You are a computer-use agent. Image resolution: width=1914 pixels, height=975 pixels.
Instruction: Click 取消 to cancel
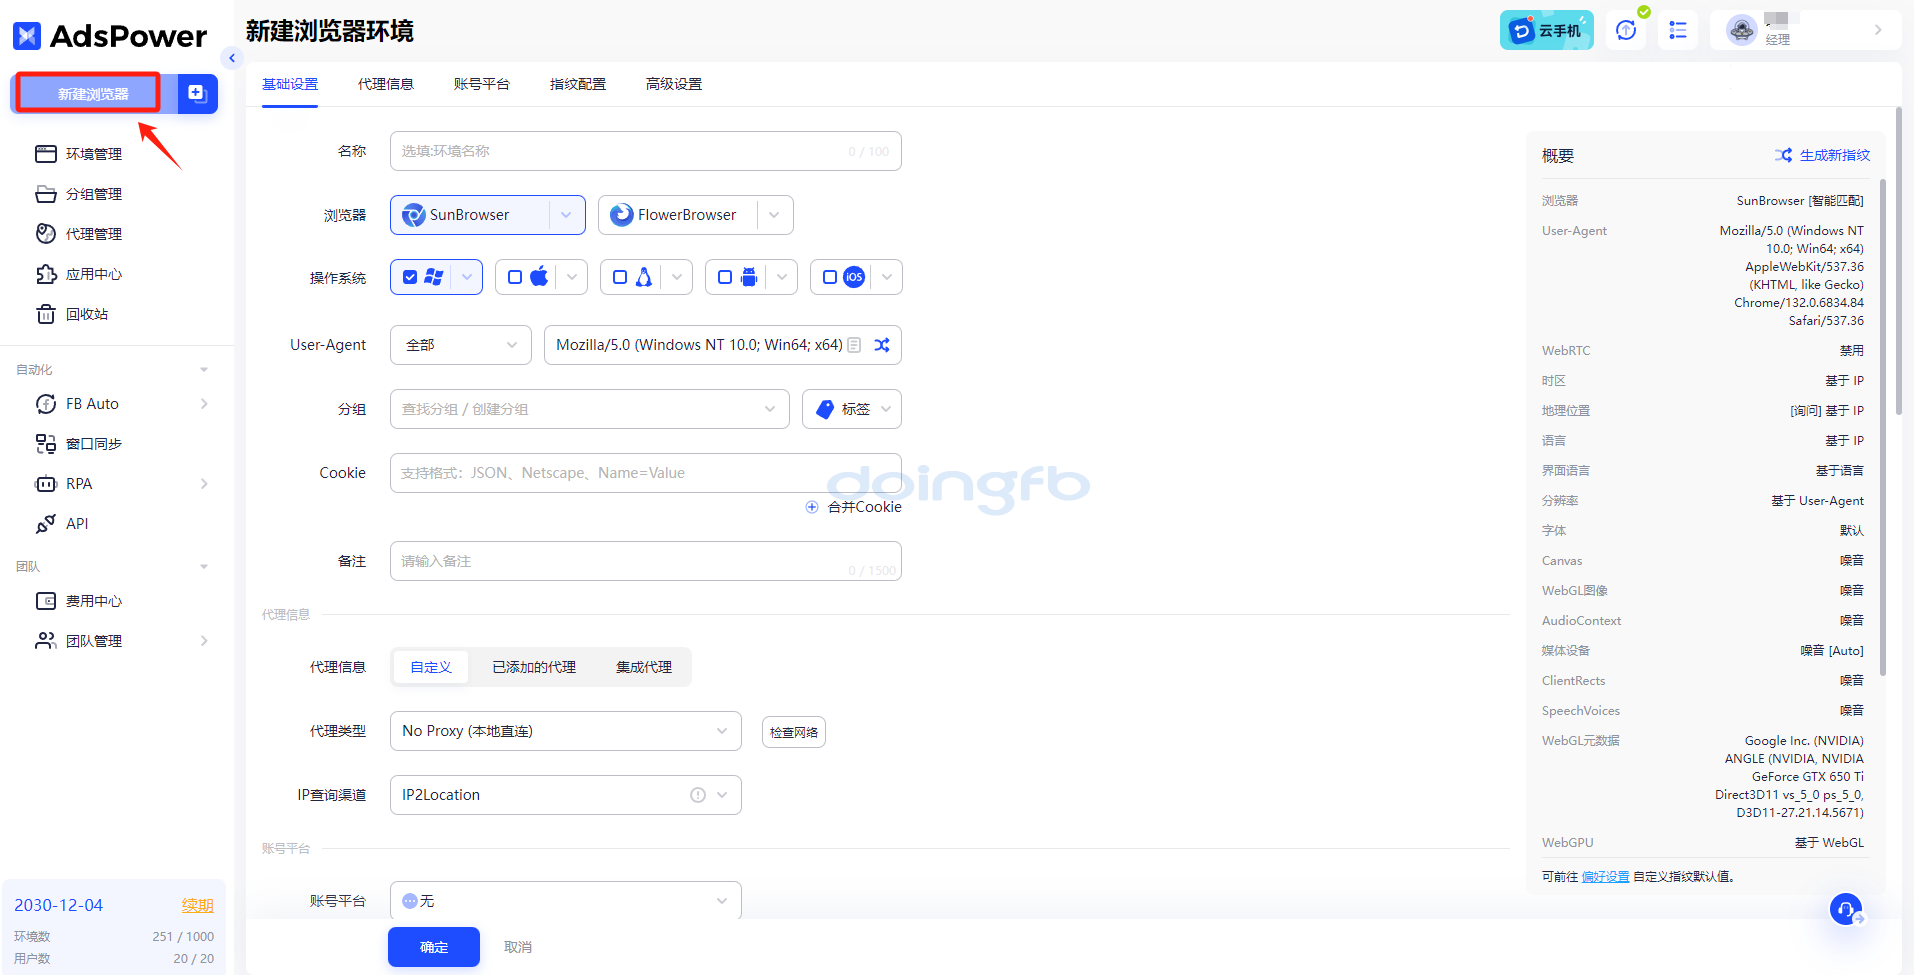(518, 947)
